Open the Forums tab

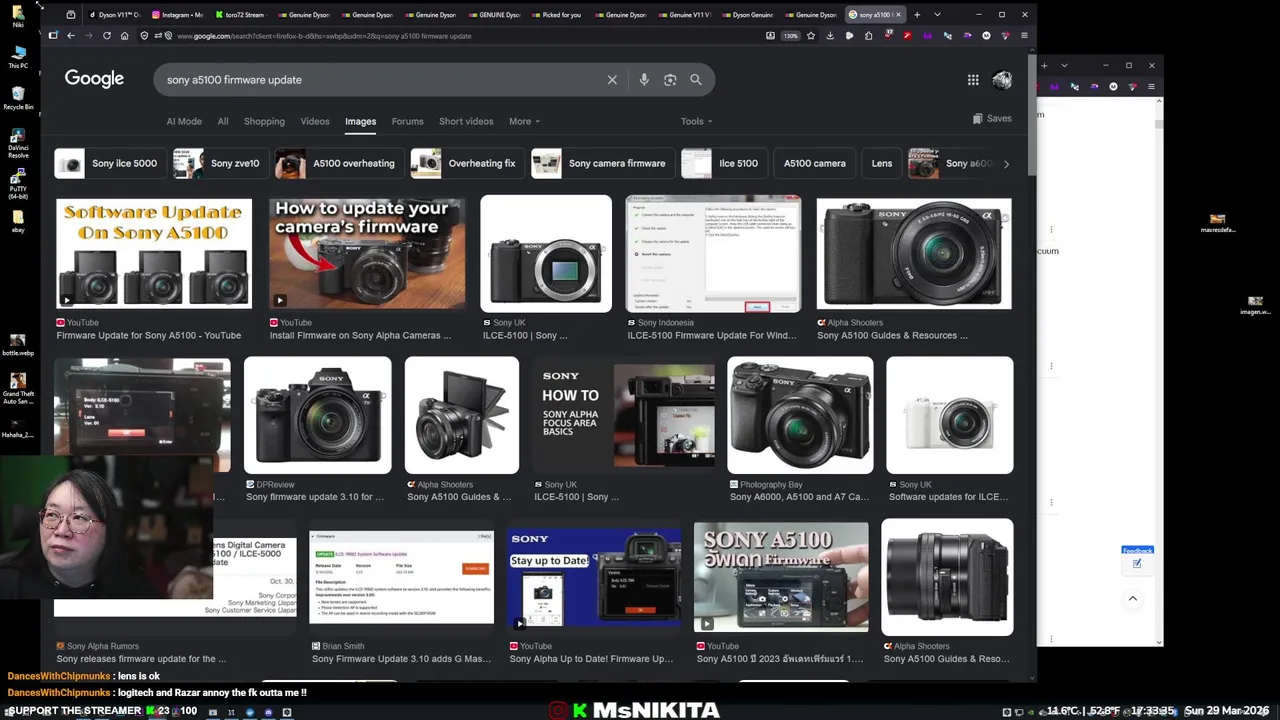(407, 121)
